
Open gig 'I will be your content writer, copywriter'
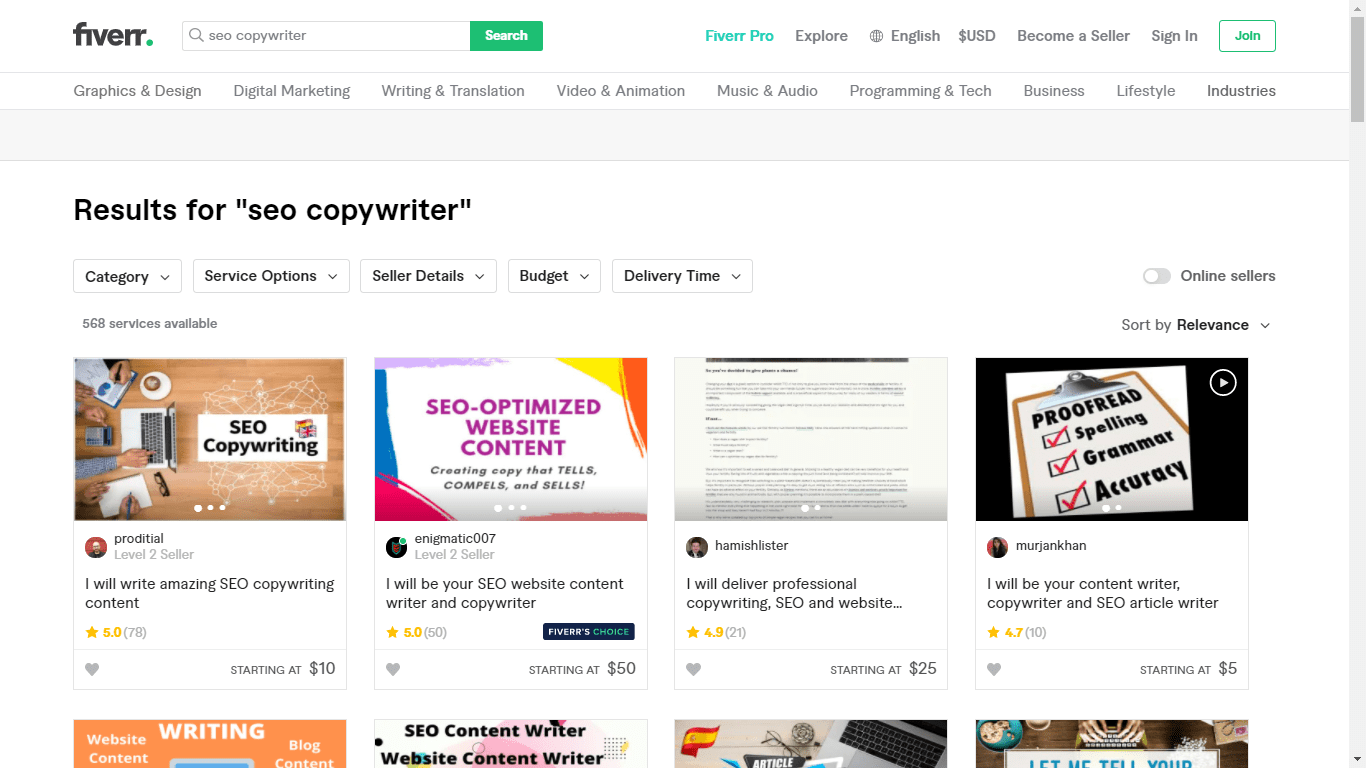click(x=1103, y=593)
